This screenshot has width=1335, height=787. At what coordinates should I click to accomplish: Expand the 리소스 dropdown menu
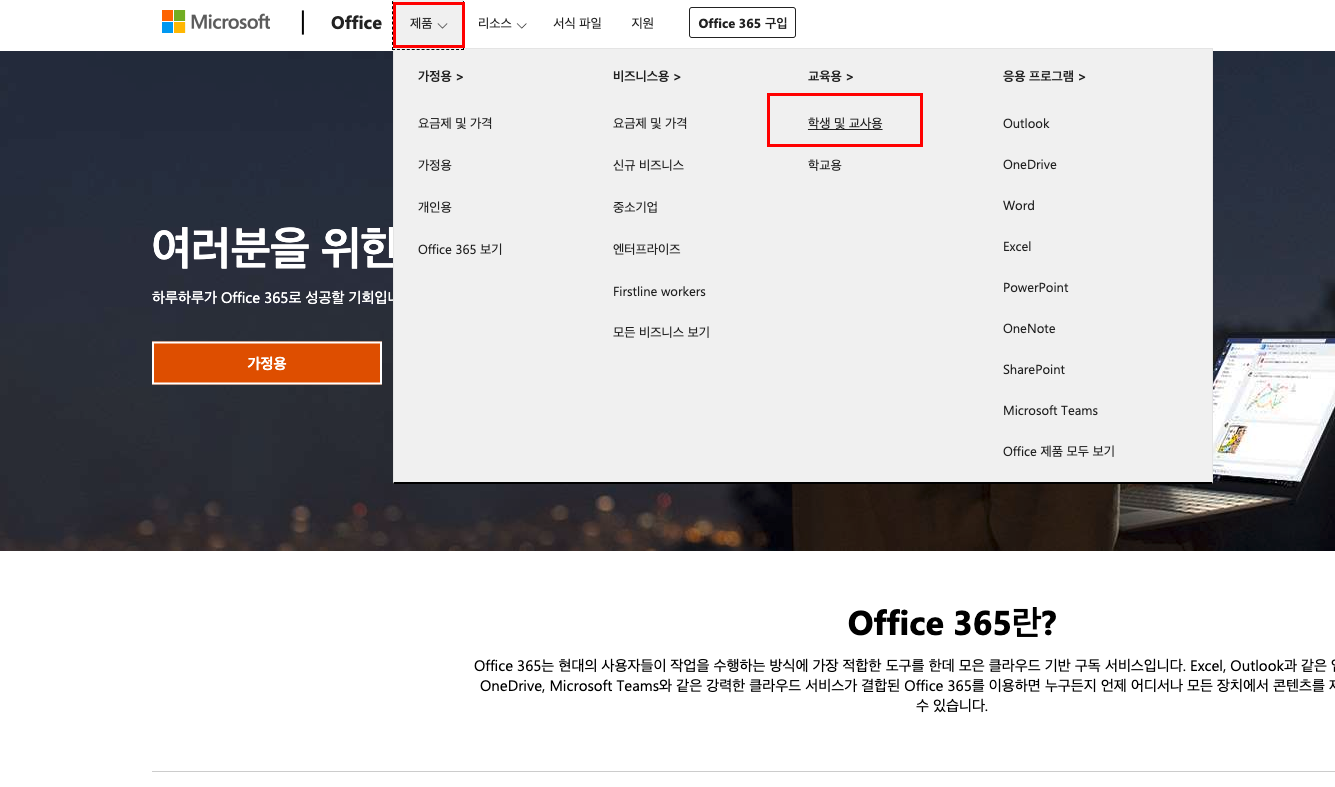click(x=502, y=24)
